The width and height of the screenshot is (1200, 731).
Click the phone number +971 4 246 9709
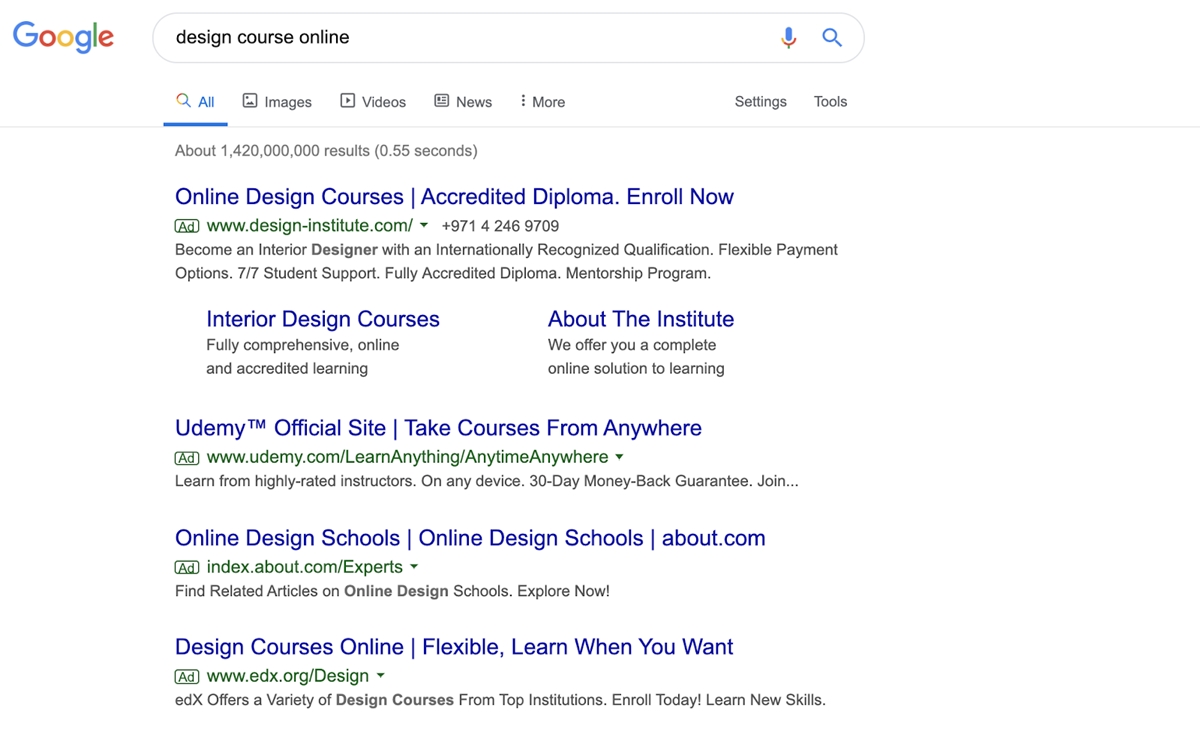(500, 226)
